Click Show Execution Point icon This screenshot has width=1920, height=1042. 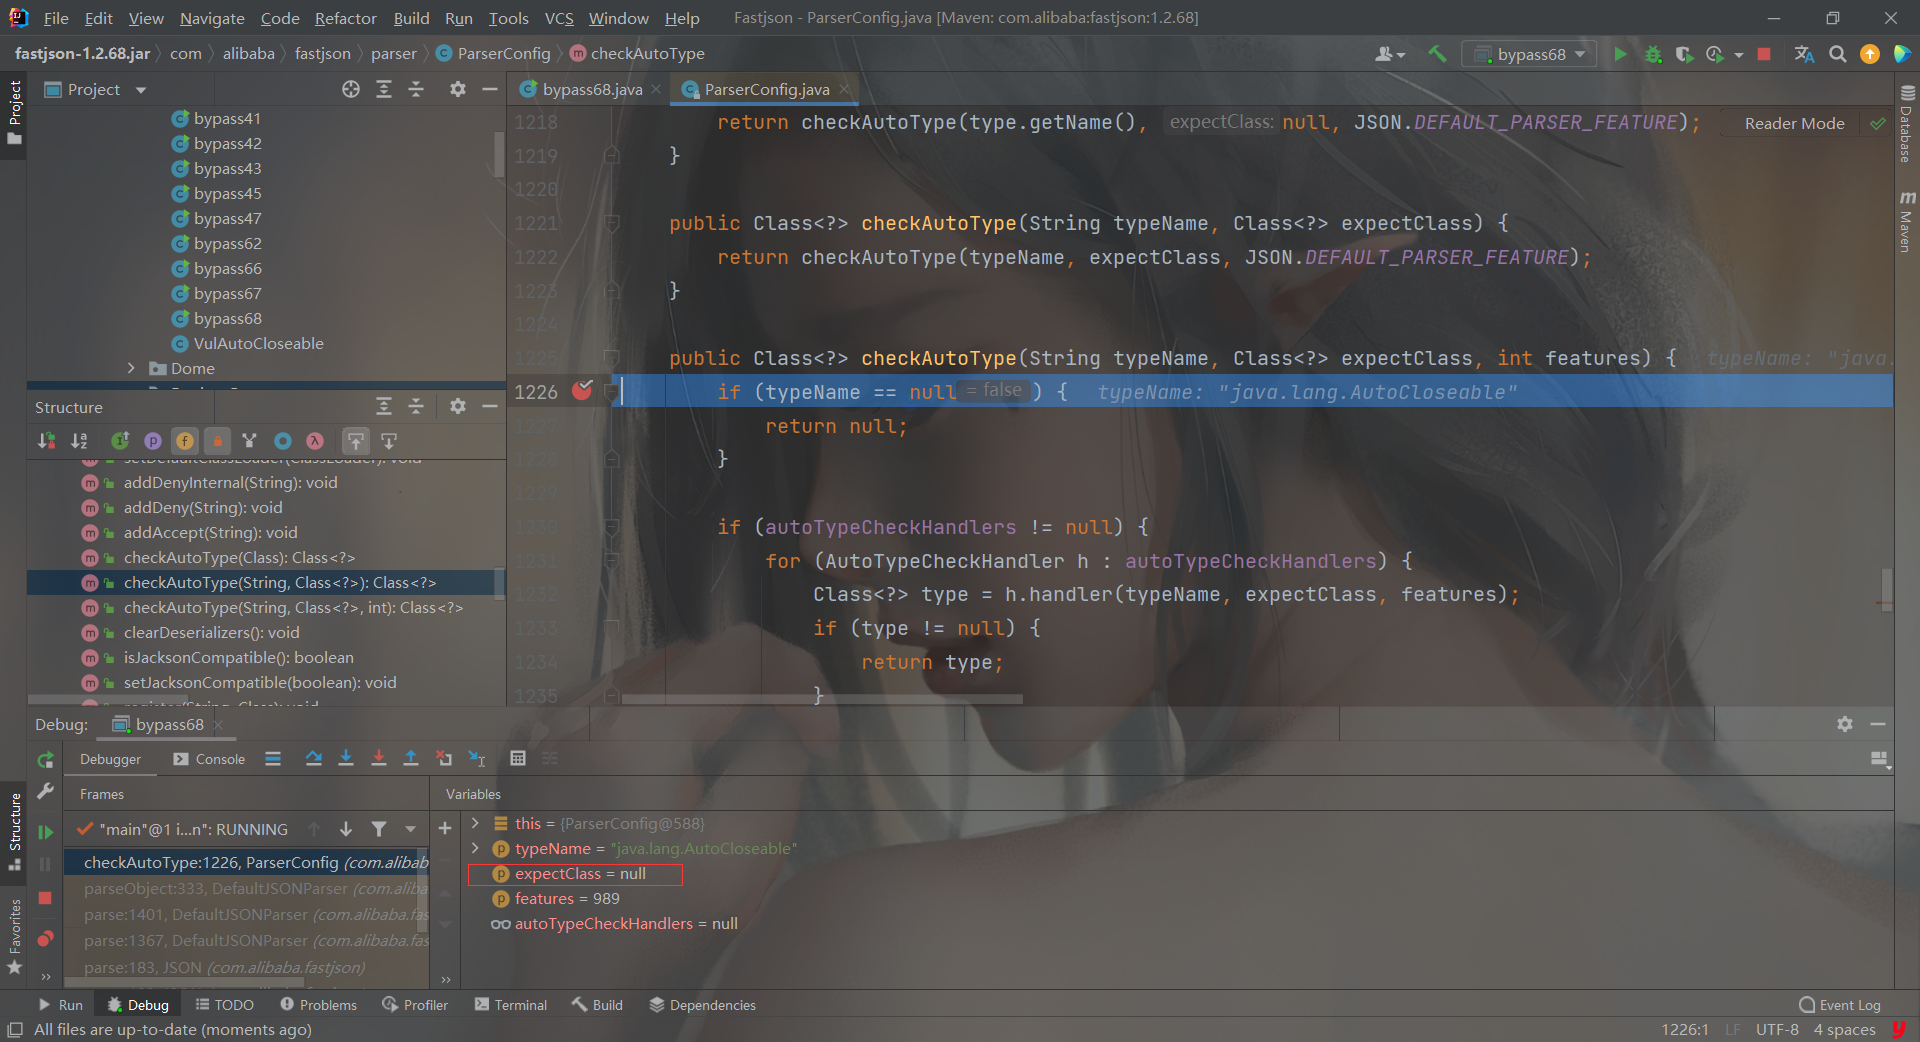[x=273, y=759]
